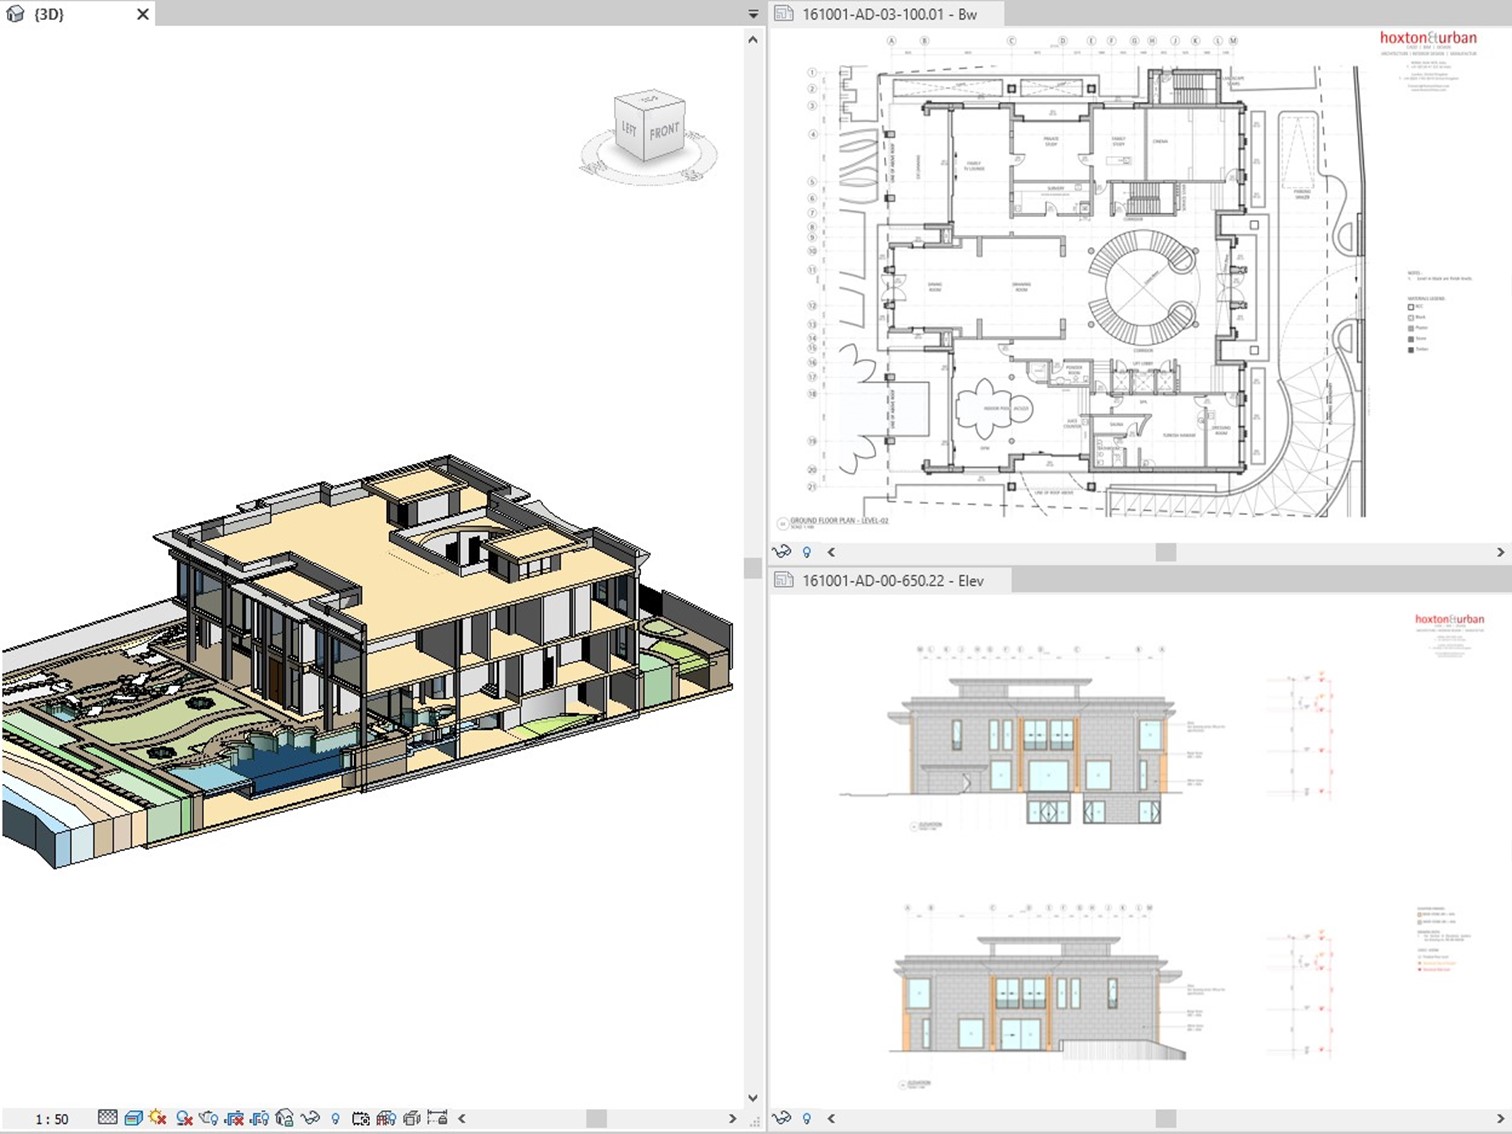The image size is (1512, 1134).
Task: Toggle Crop View in the 3D view
Action: tap(234, 1118)
